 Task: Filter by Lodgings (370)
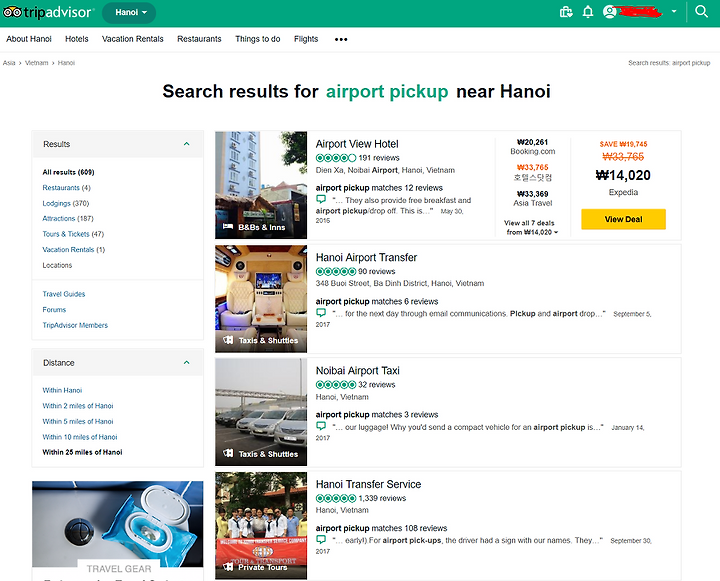65,203
